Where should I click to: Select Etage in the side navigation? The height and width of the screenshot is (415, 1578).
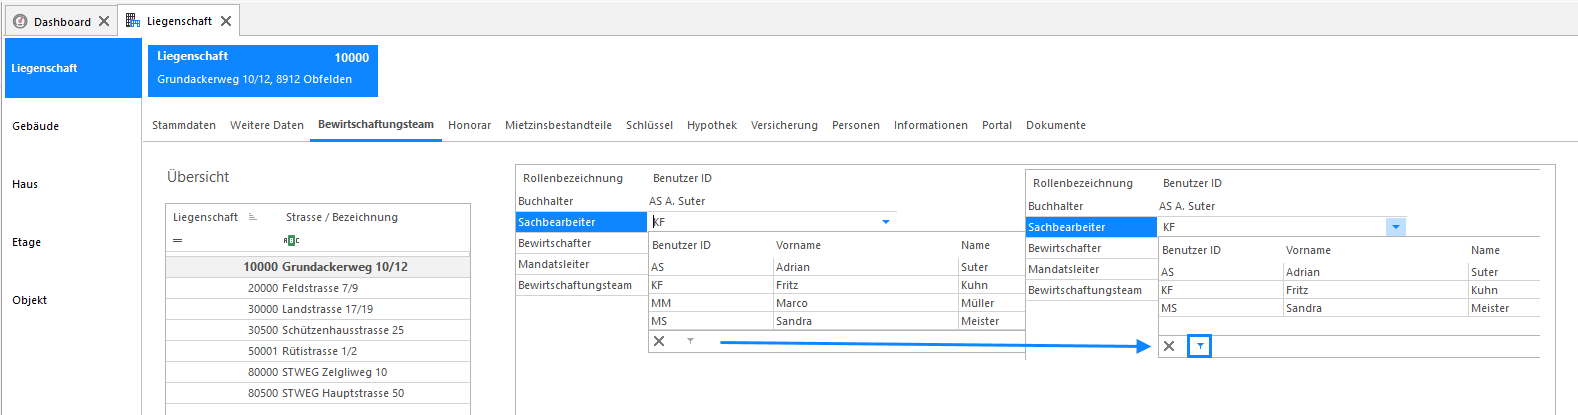[x=73, y=242]
